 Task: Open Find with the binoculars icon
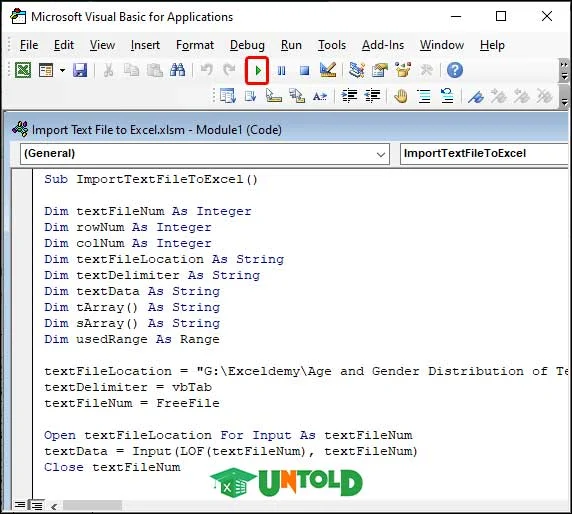[178, 70]
